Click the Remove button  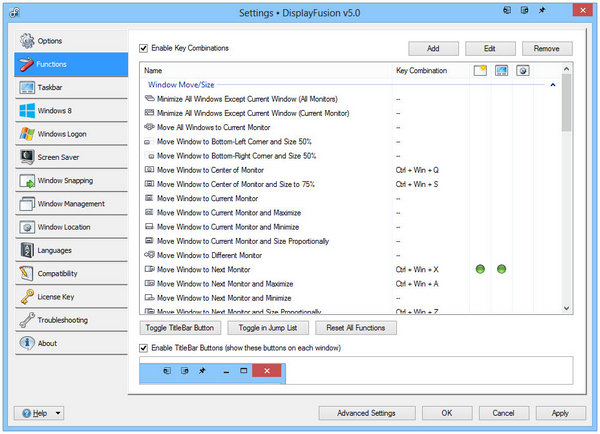click(547, 49)
